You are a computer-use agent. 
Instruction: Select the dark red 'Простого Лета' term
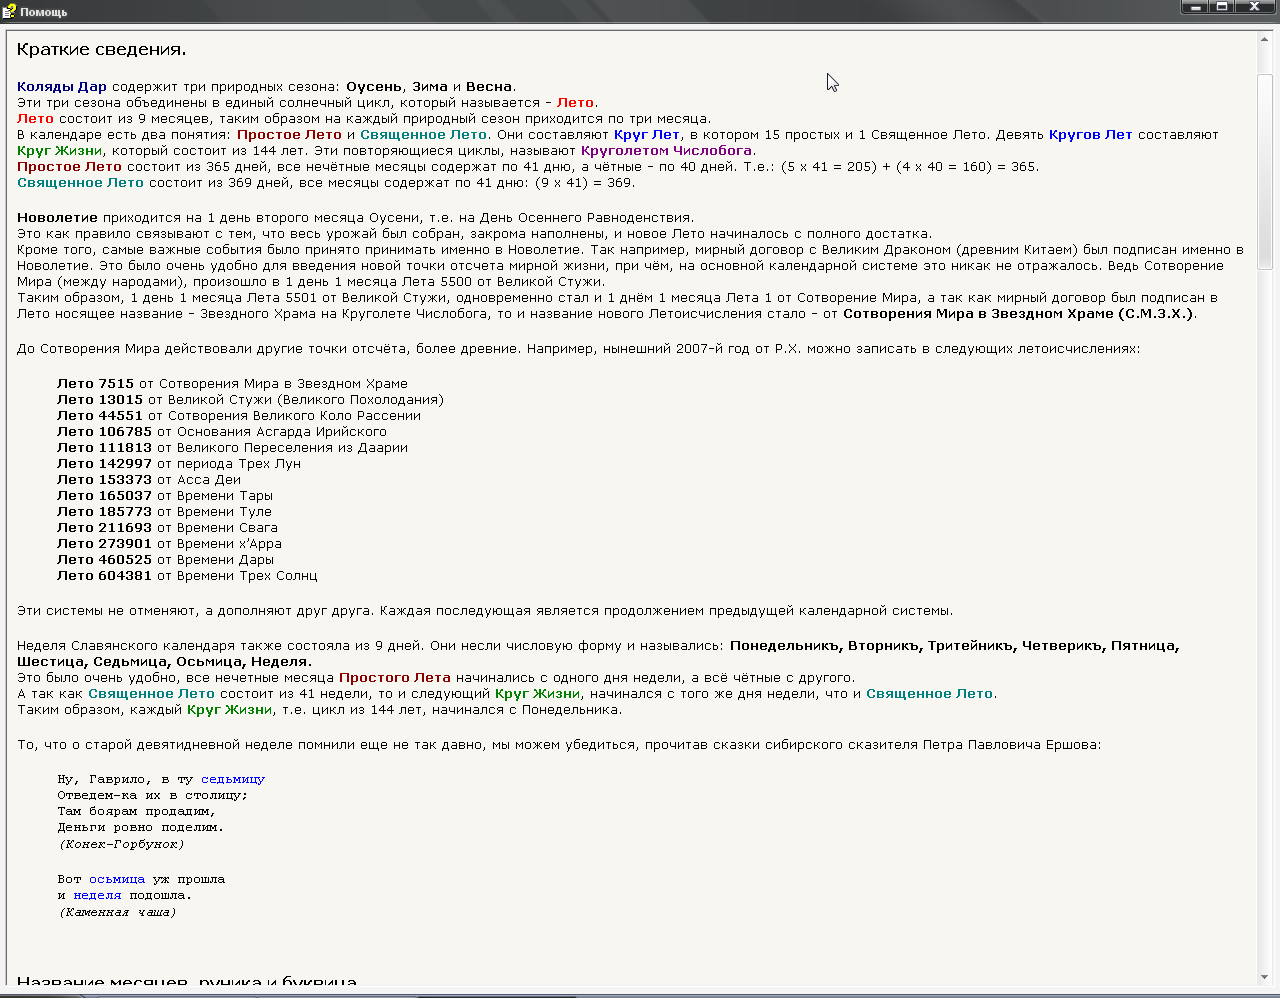click(x=394, y=678)
